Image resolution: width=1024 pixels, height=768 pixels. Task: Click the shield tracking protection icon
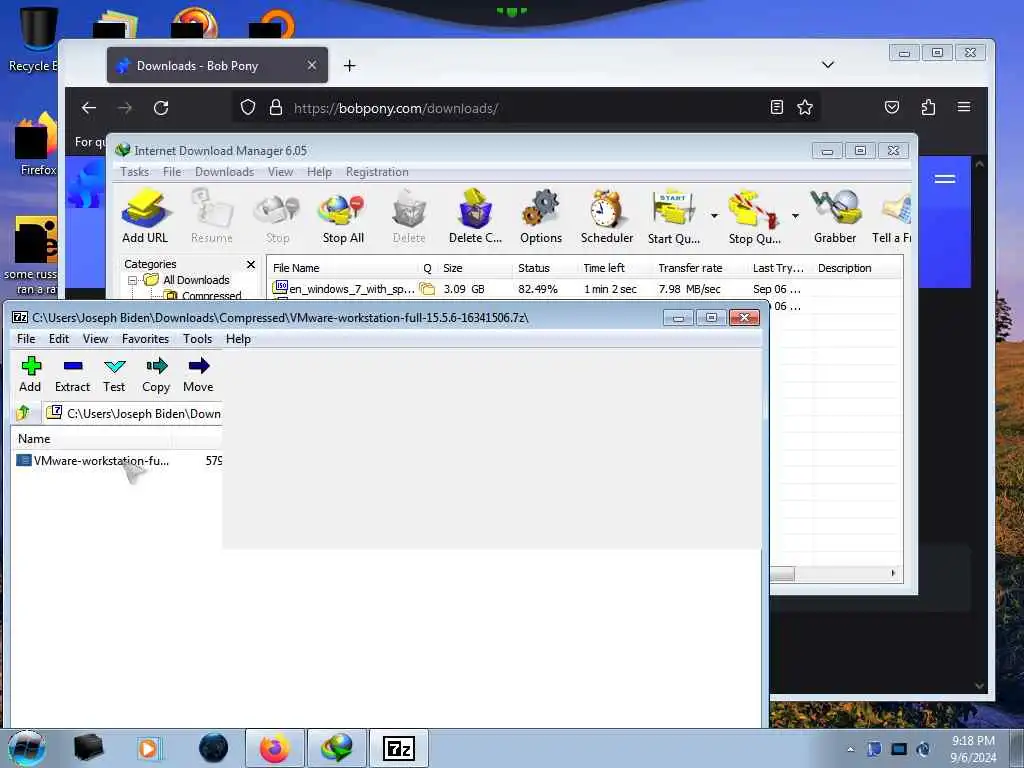click(248, 107)
